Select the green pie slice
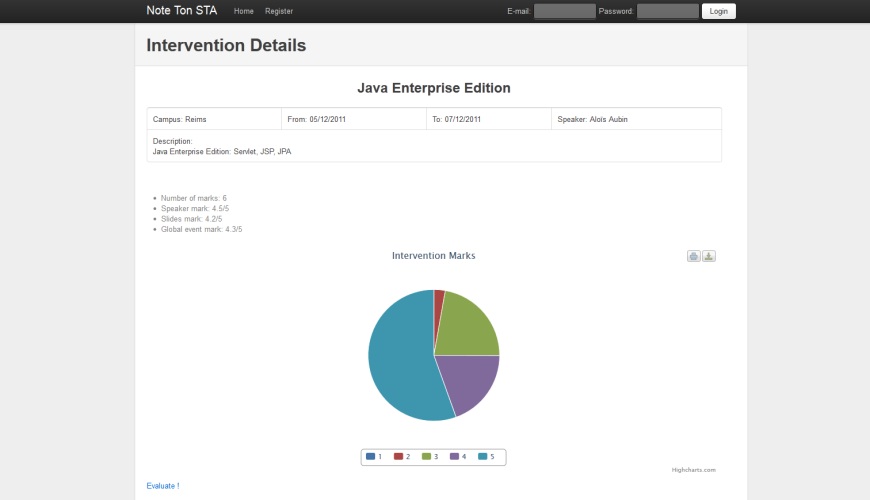 469,327
